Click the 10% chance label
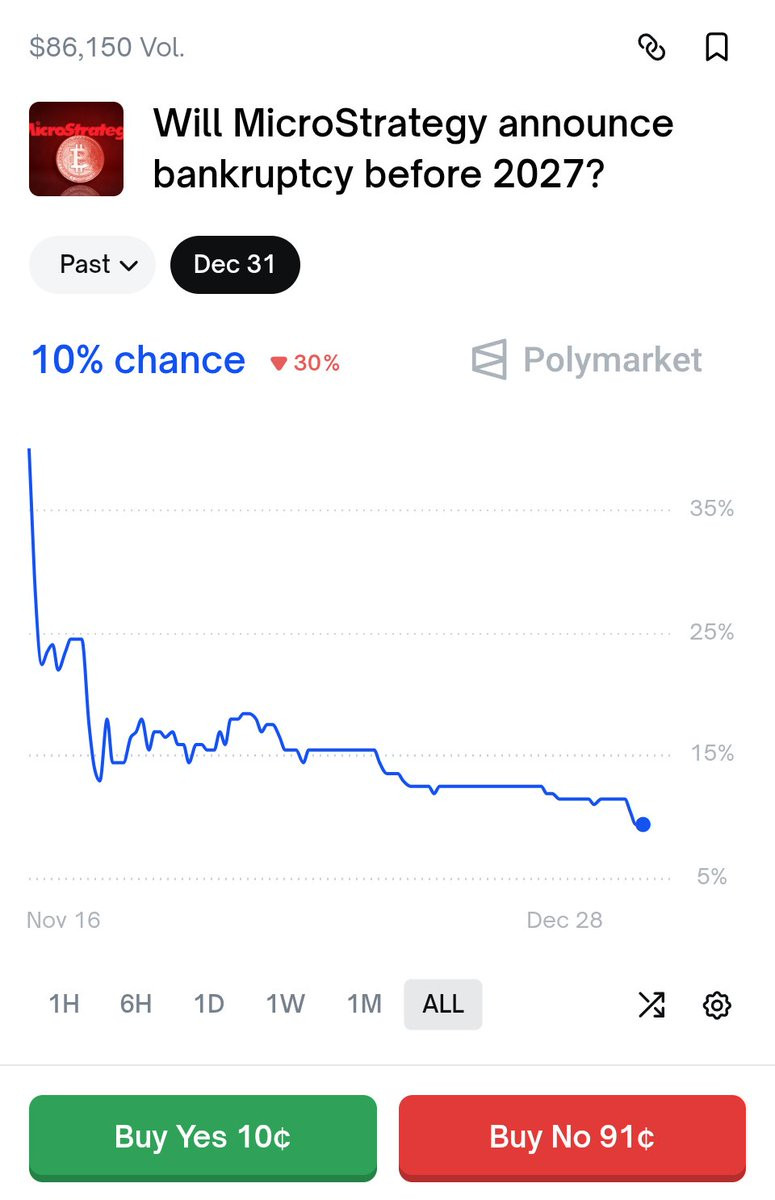 click(x=138, y=360)
